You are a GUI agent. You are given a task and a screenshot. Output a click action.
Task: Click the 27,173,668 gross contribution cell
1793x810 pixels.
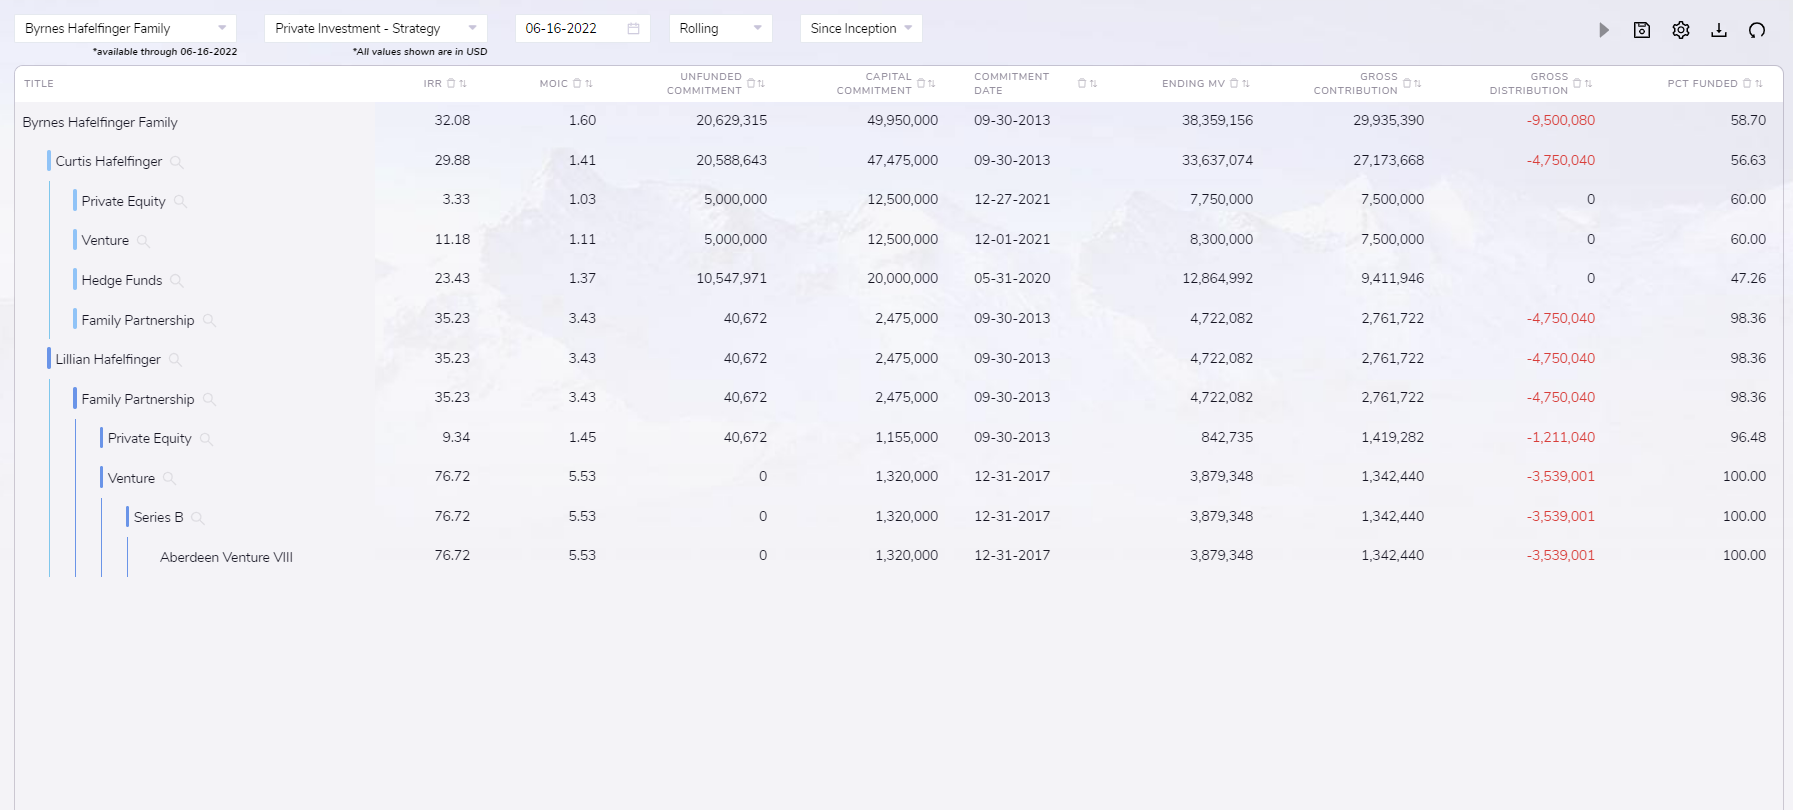[1389, 160]
